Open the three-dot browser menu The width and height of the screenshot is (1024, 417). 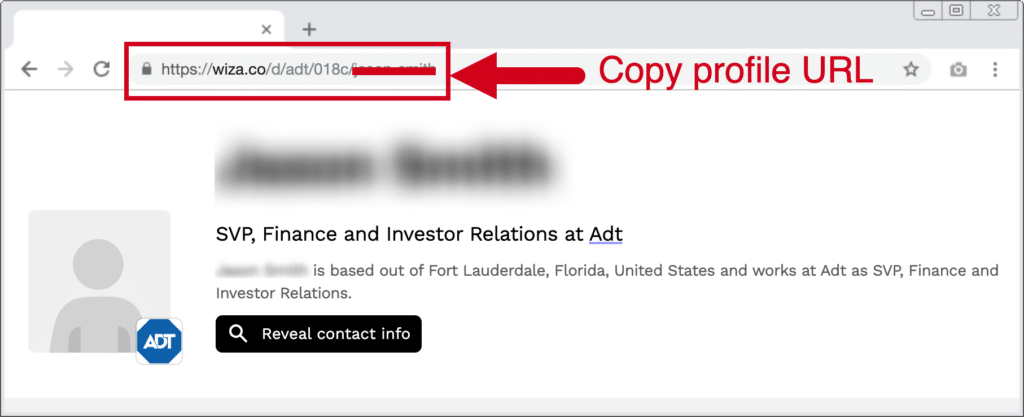coord(995,69)
